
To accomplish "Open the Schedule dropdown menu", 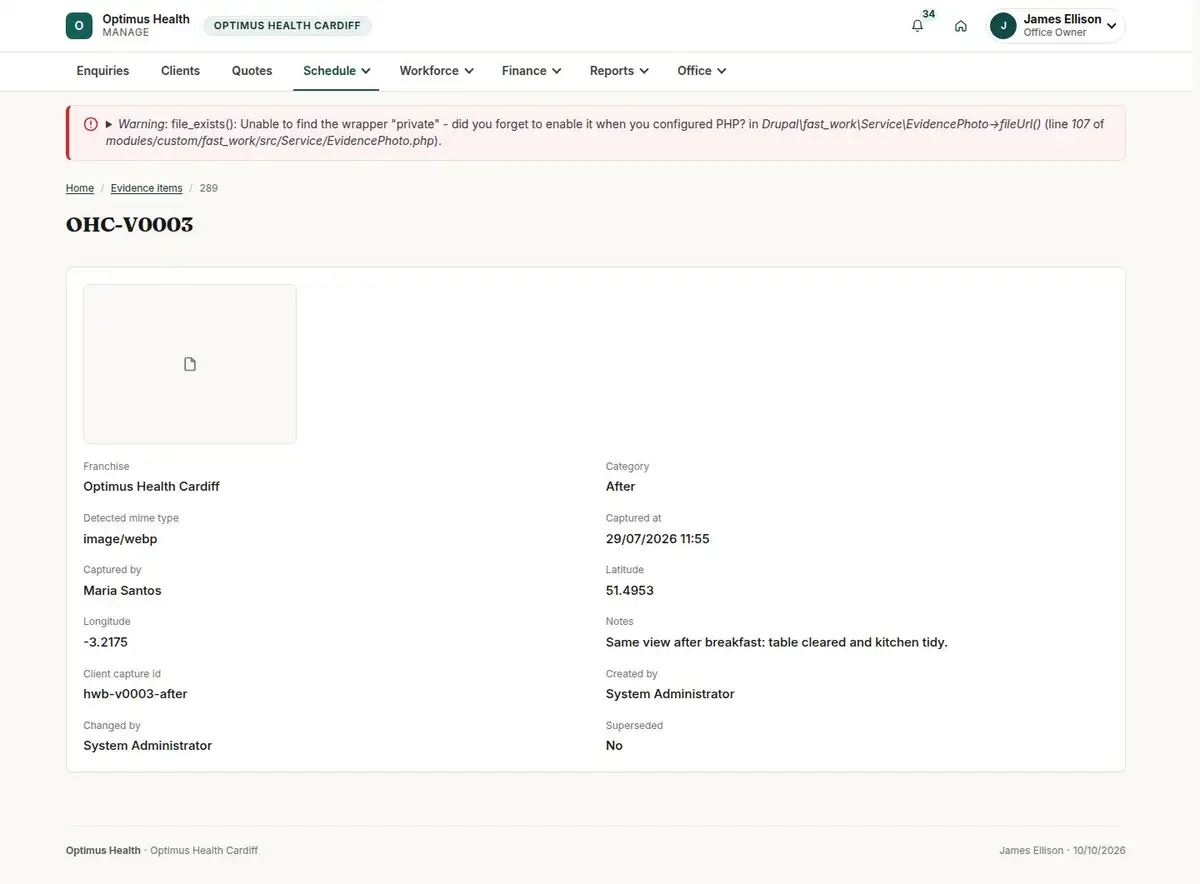I will coord(336,71).
